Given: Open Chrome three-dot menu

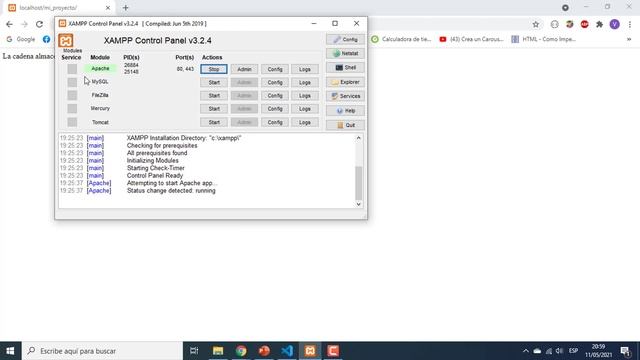Looking at the screenshot, I should pyautogui.click(x=630, y=24).
